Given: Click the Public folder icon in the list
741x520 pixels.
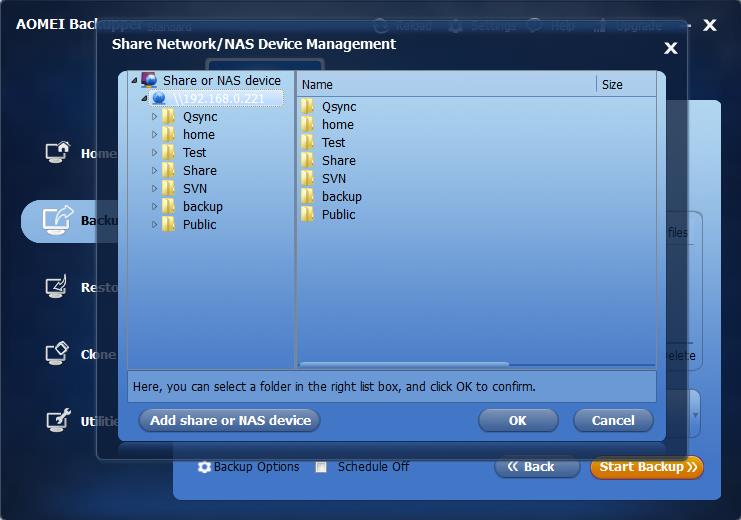Looking at the screenshot, I should click(x=307, y=215).
